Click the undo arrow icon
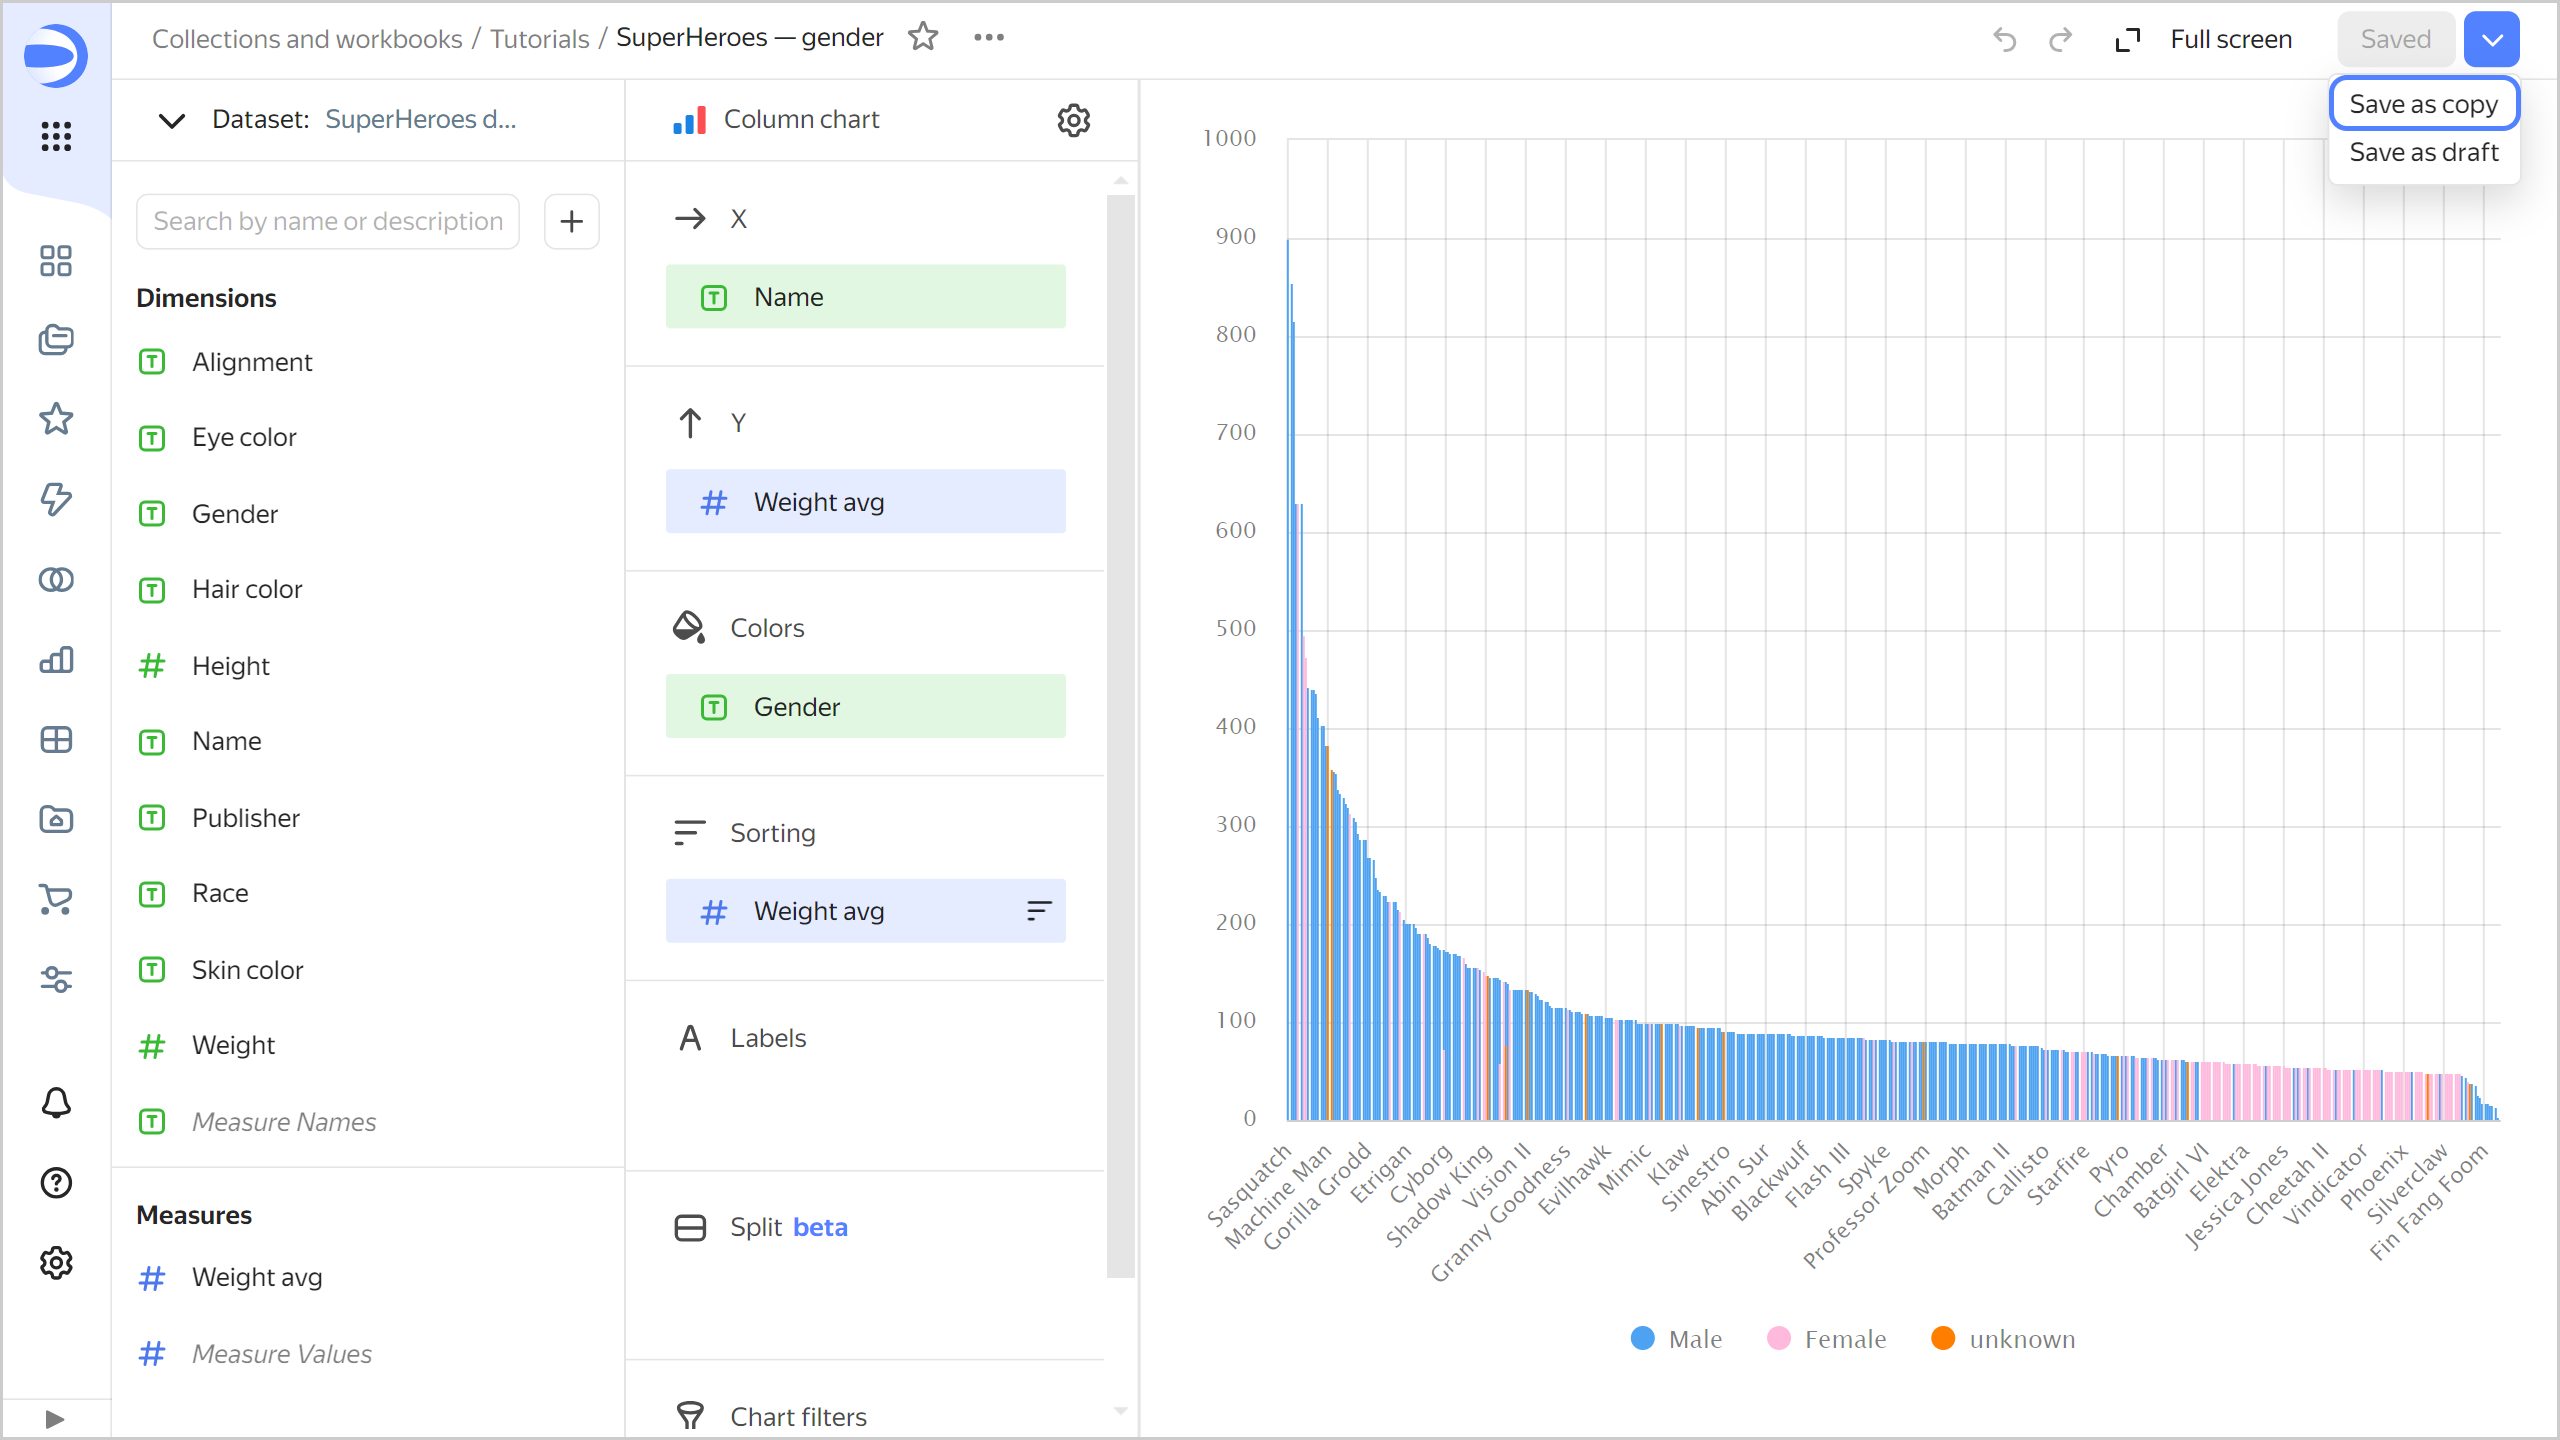The width and height of the screenshot is (2560, 1440). click(2006, 39)
